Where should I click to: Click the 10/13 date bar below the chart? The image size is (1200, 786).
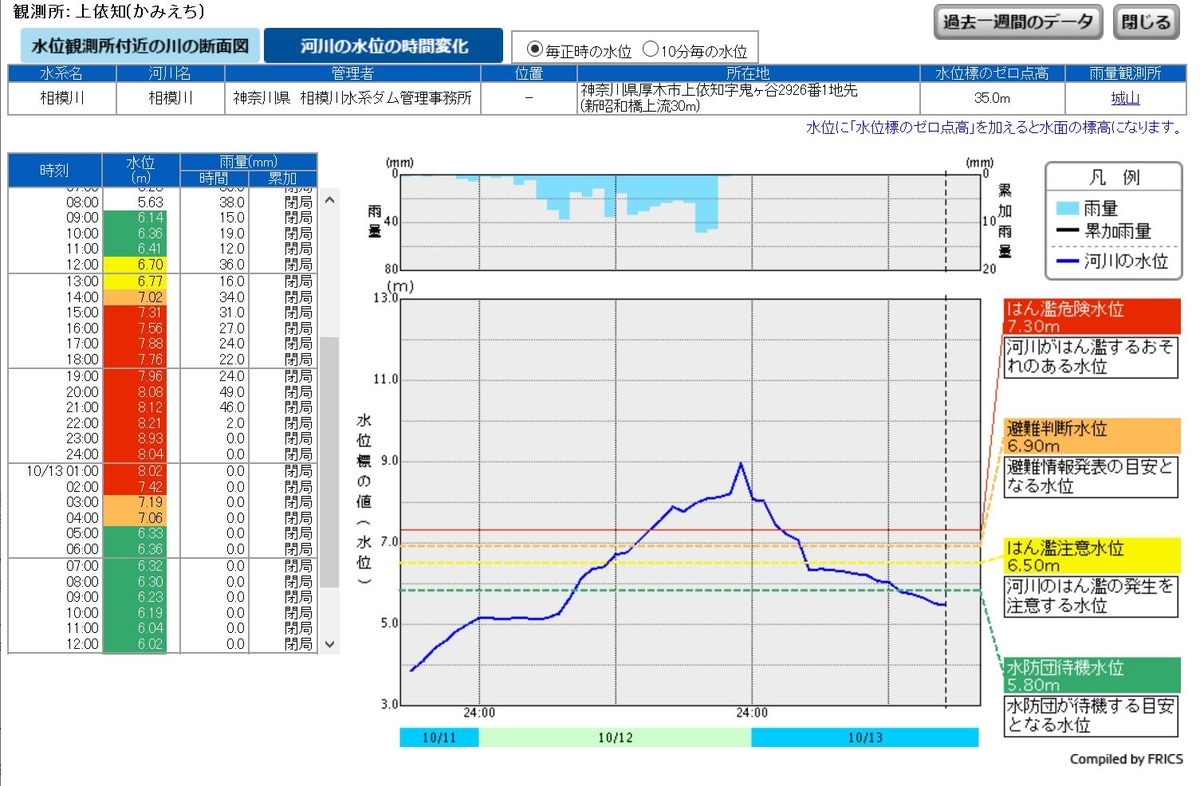pos(865,737)
